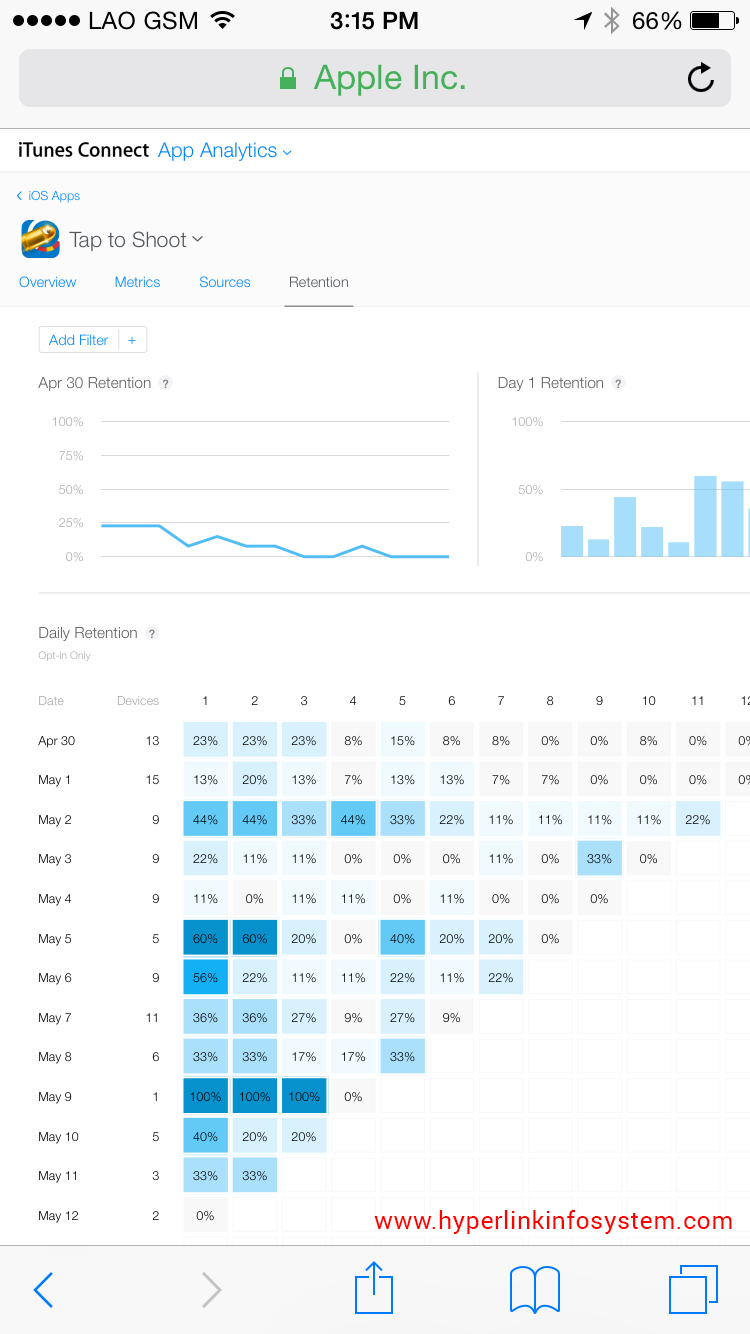This screenshot has width=750, height=1334.
Task: Tap the tallest bar in Day 1 Retention chart
Action: click(706, 516)
